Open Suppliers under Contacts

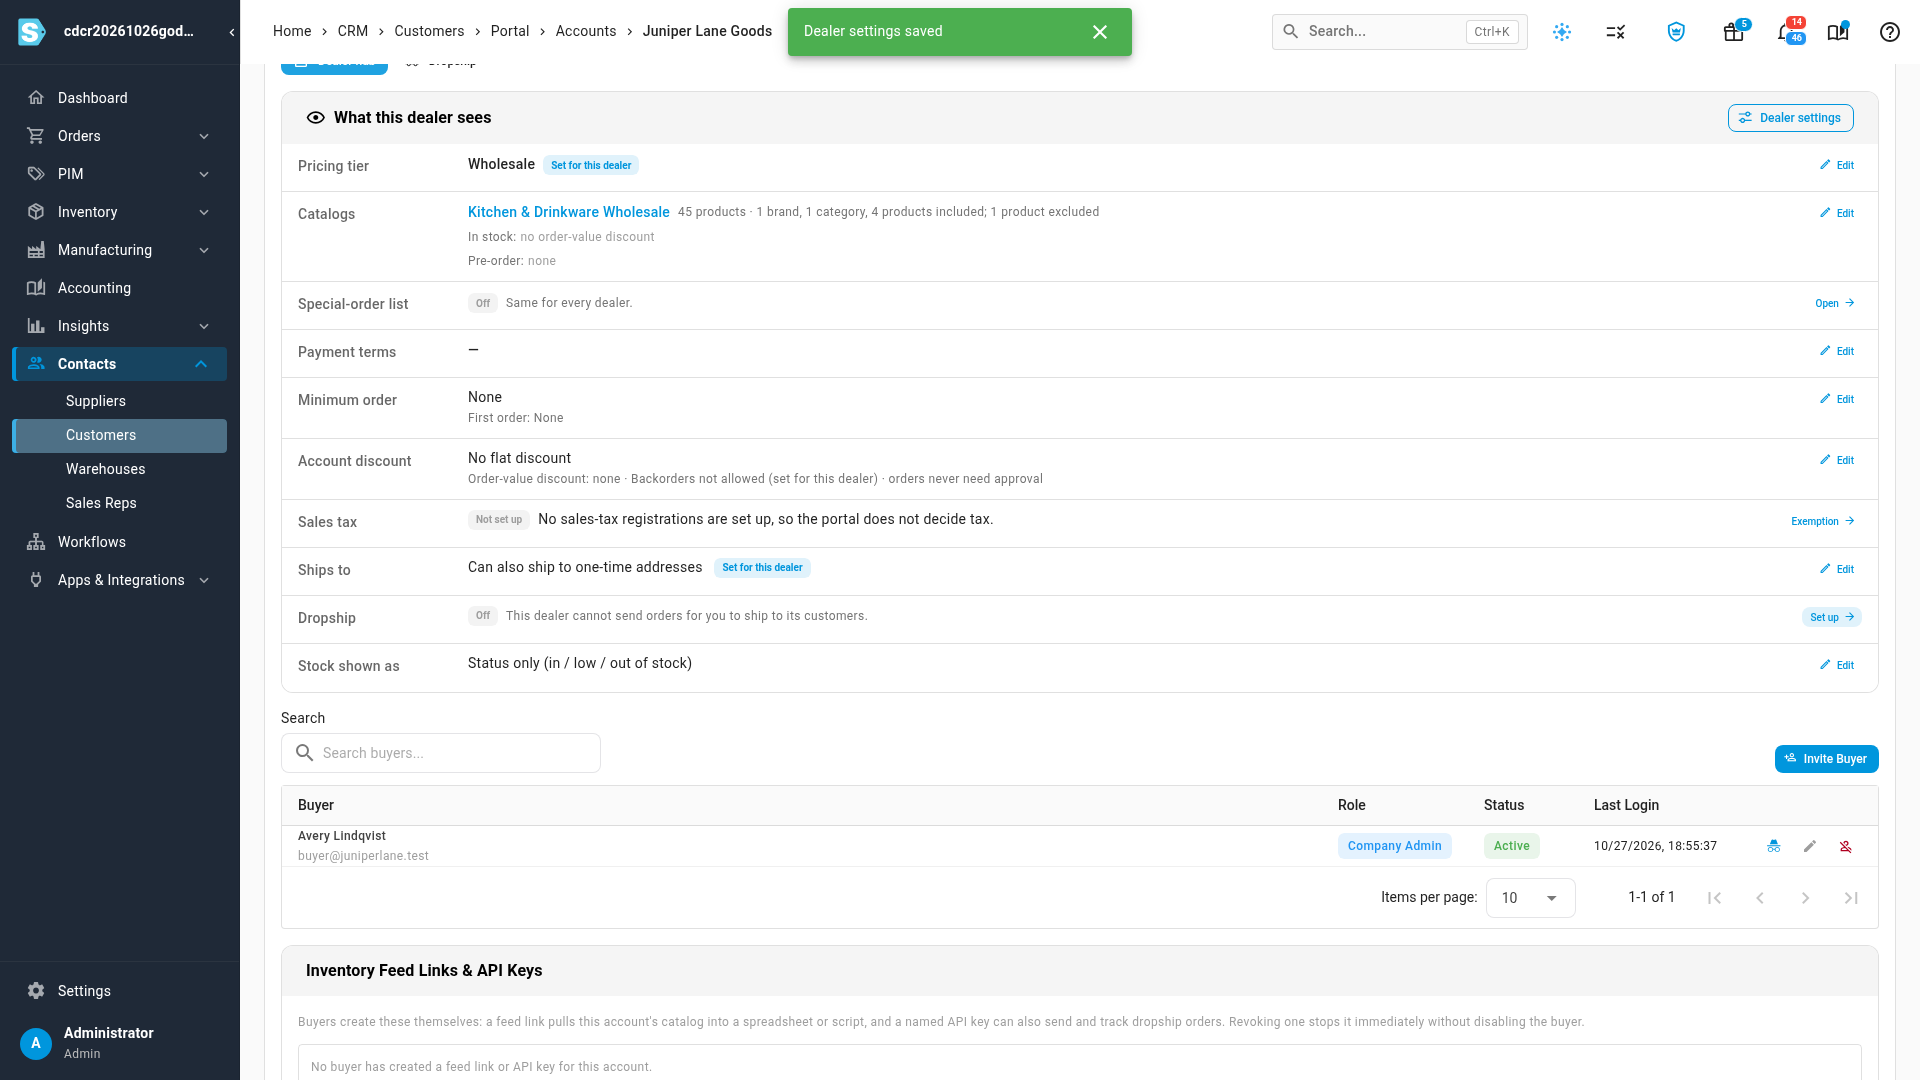(x=119, y=401)
